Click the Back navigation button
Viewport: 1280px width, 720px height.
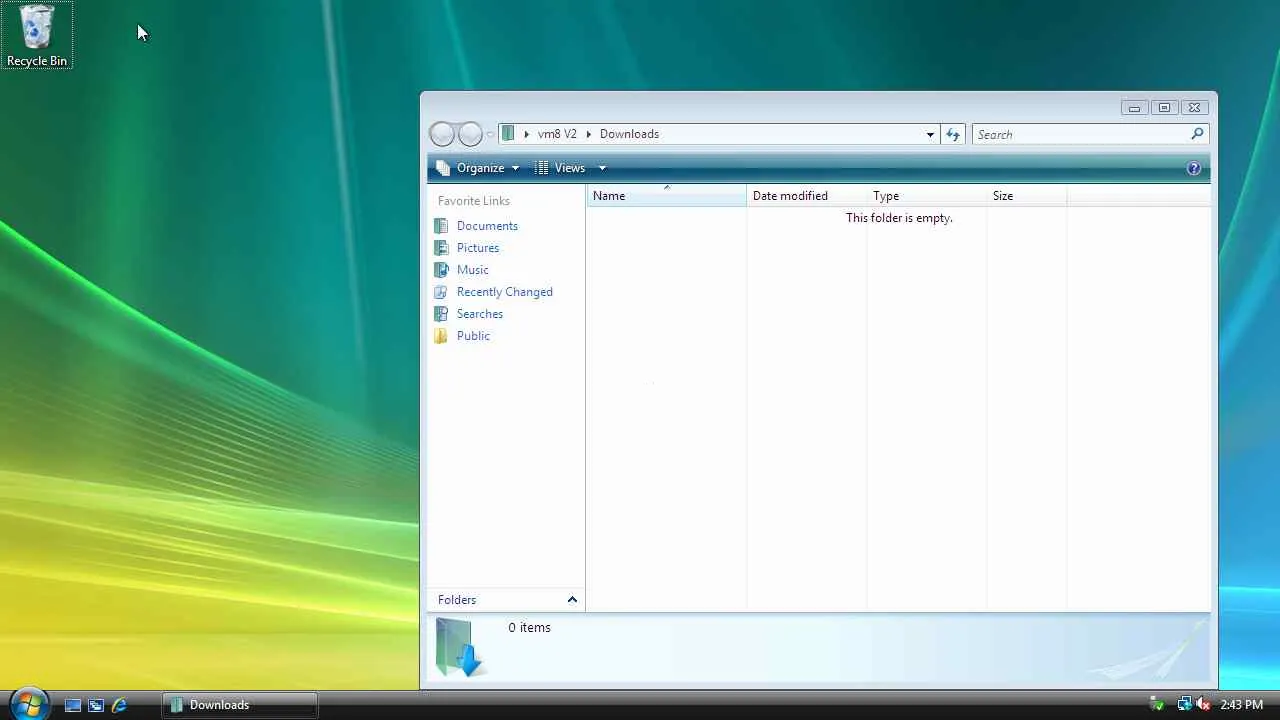442,134
